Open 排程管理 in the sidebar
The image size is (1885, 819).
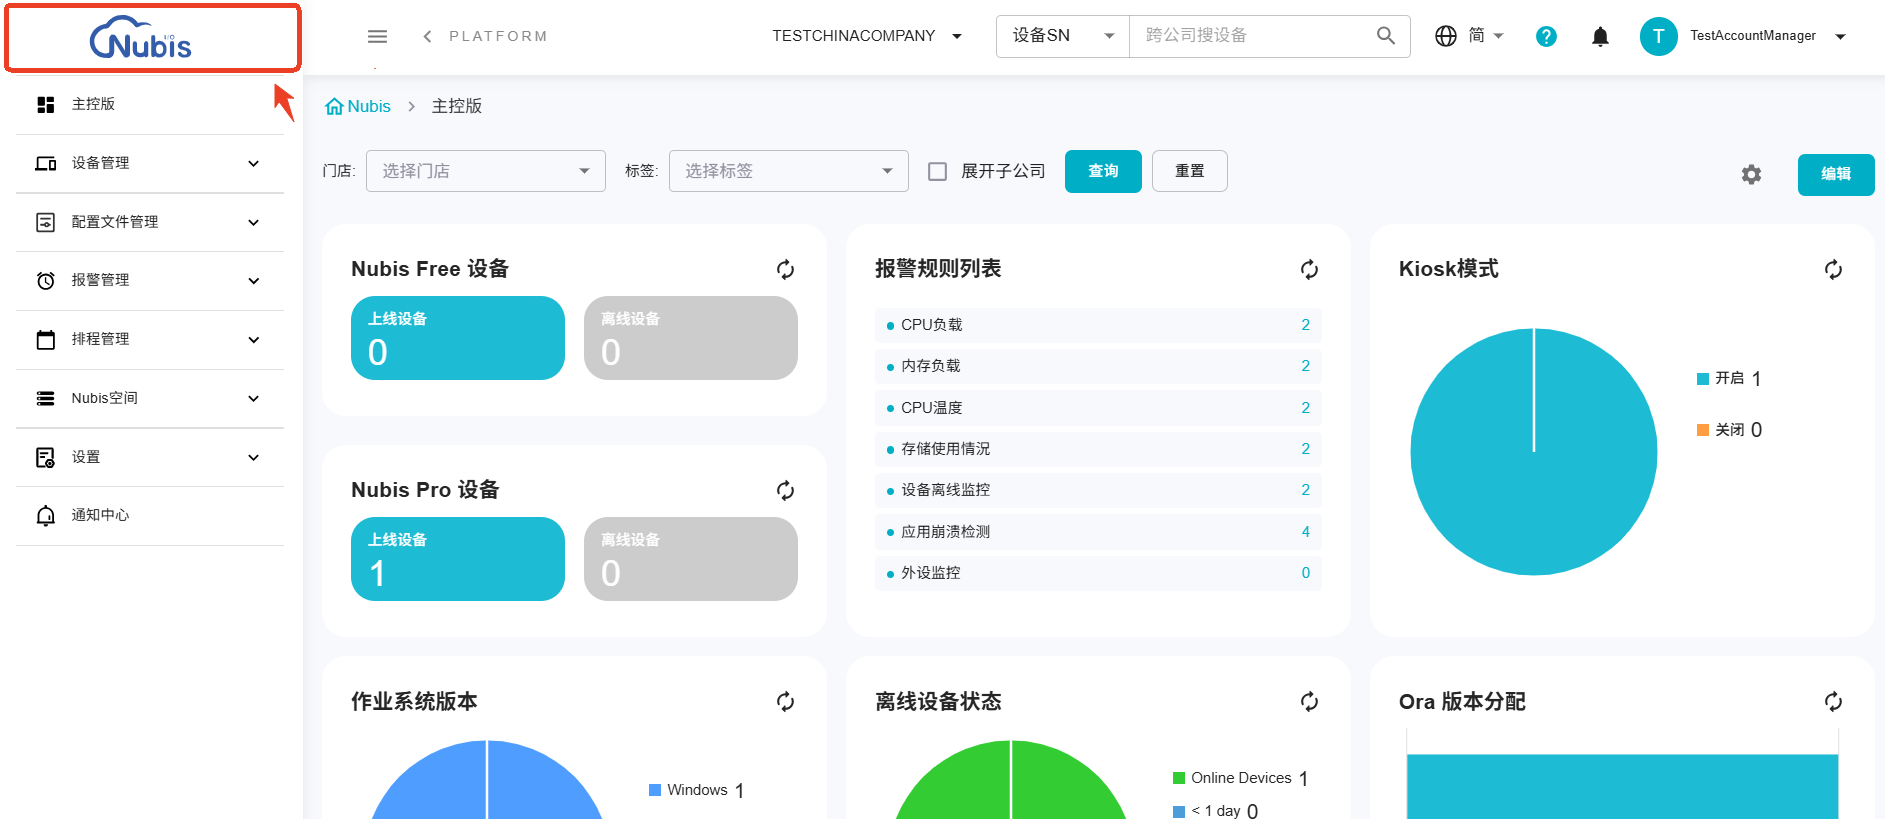pyautogui.click(x=150, y=340)
